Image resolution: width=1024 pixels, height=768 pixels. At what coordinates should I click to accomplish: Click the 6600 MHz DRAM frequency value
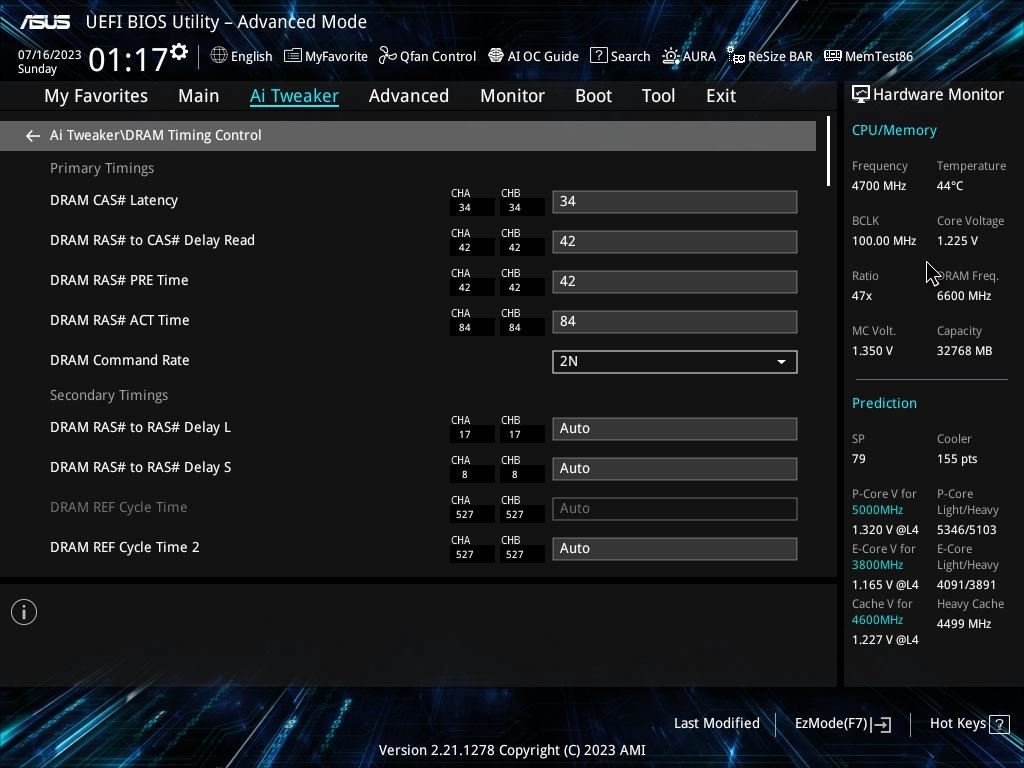(964, 296)
